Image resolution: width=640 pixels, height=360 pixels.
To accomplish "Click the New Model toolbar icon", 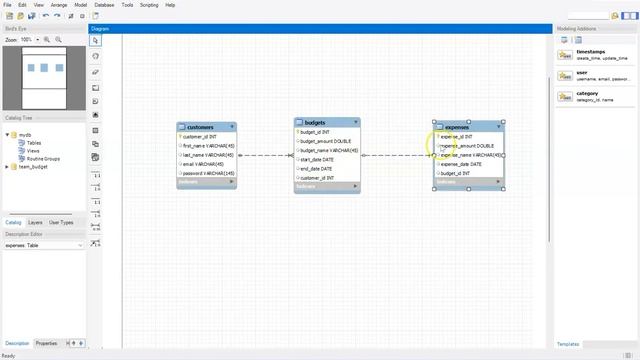I will click(9, 16).
